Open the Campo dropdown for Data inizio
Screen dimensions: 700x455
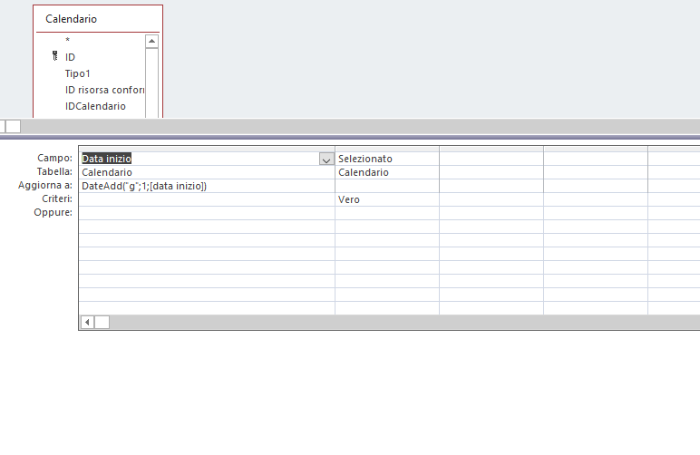[326, 159]
